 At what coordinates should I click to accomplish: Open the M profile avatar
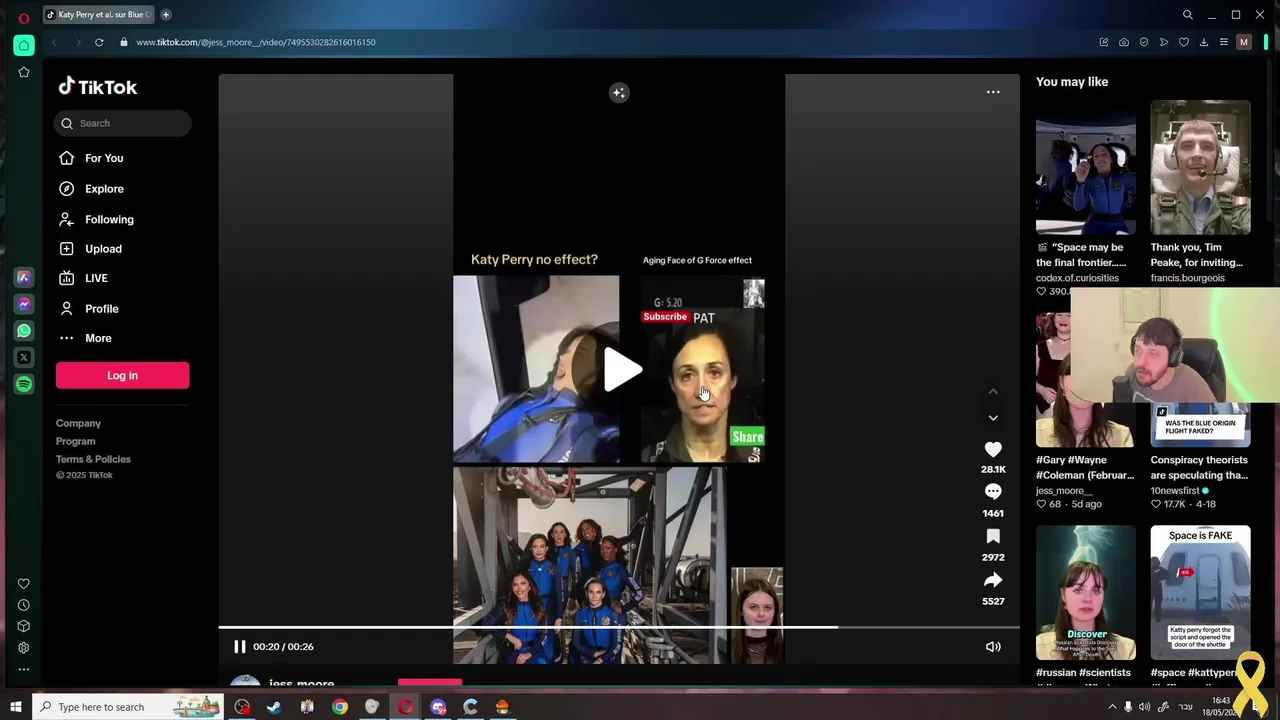(x=1244, y=42)
